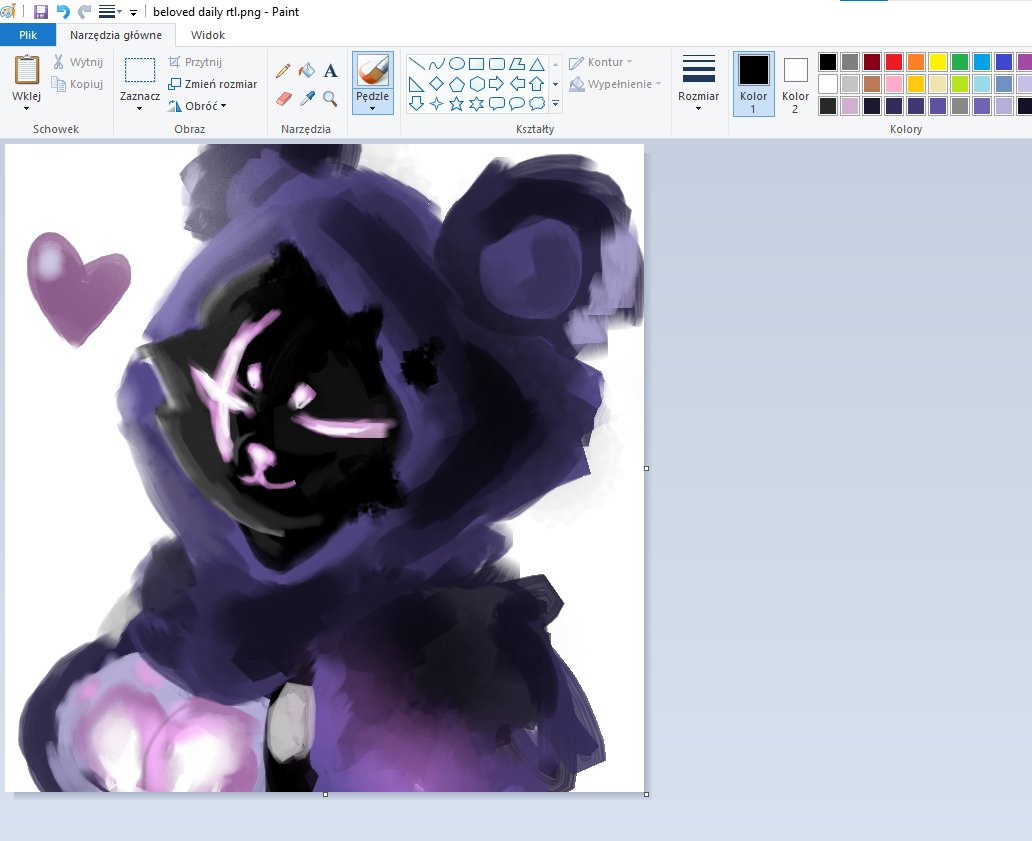
Task: Choose the Pentagon shape
Action: pyautogui.click(x=457, y=84)
